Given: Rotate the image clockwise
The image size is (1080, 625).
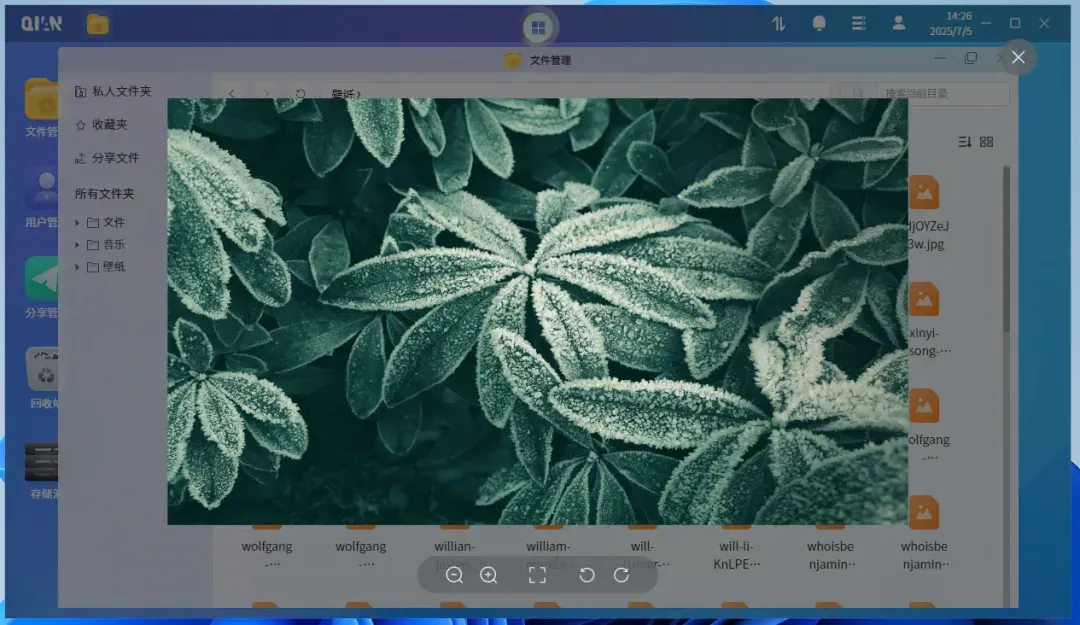Looking at the screenshot, I should pos(621,575).
